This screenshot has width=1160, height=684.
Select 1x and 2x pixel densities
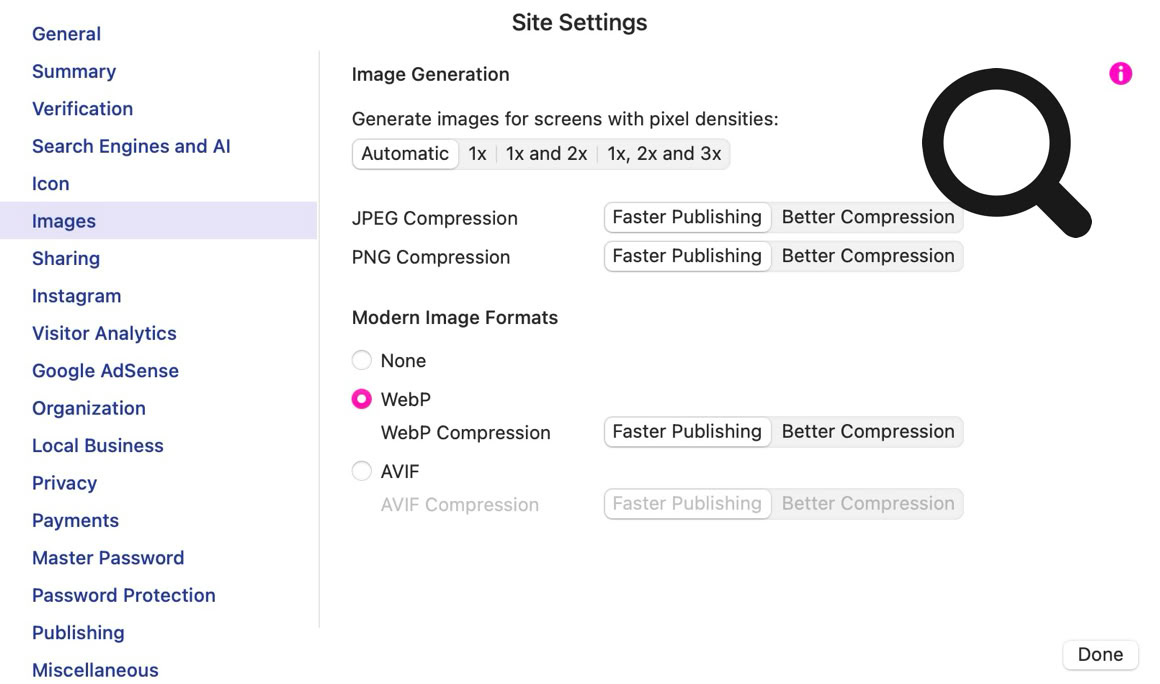tap(546, 154)
